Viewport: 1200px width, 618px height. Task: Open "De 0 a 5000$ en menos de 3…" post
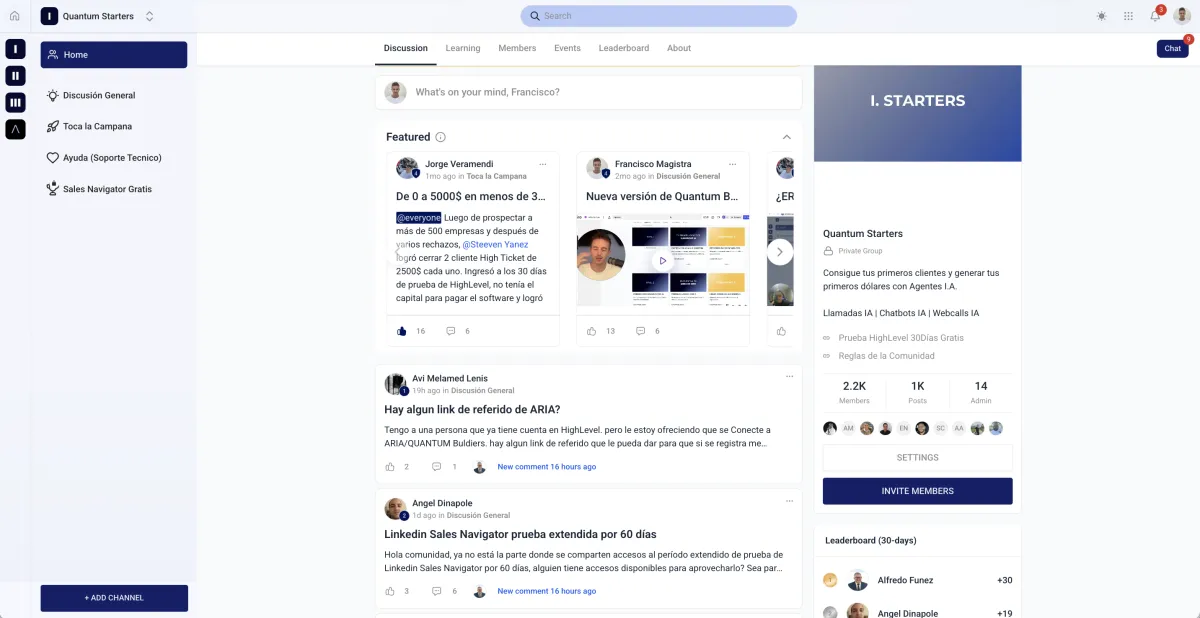(x=470, y=197)
